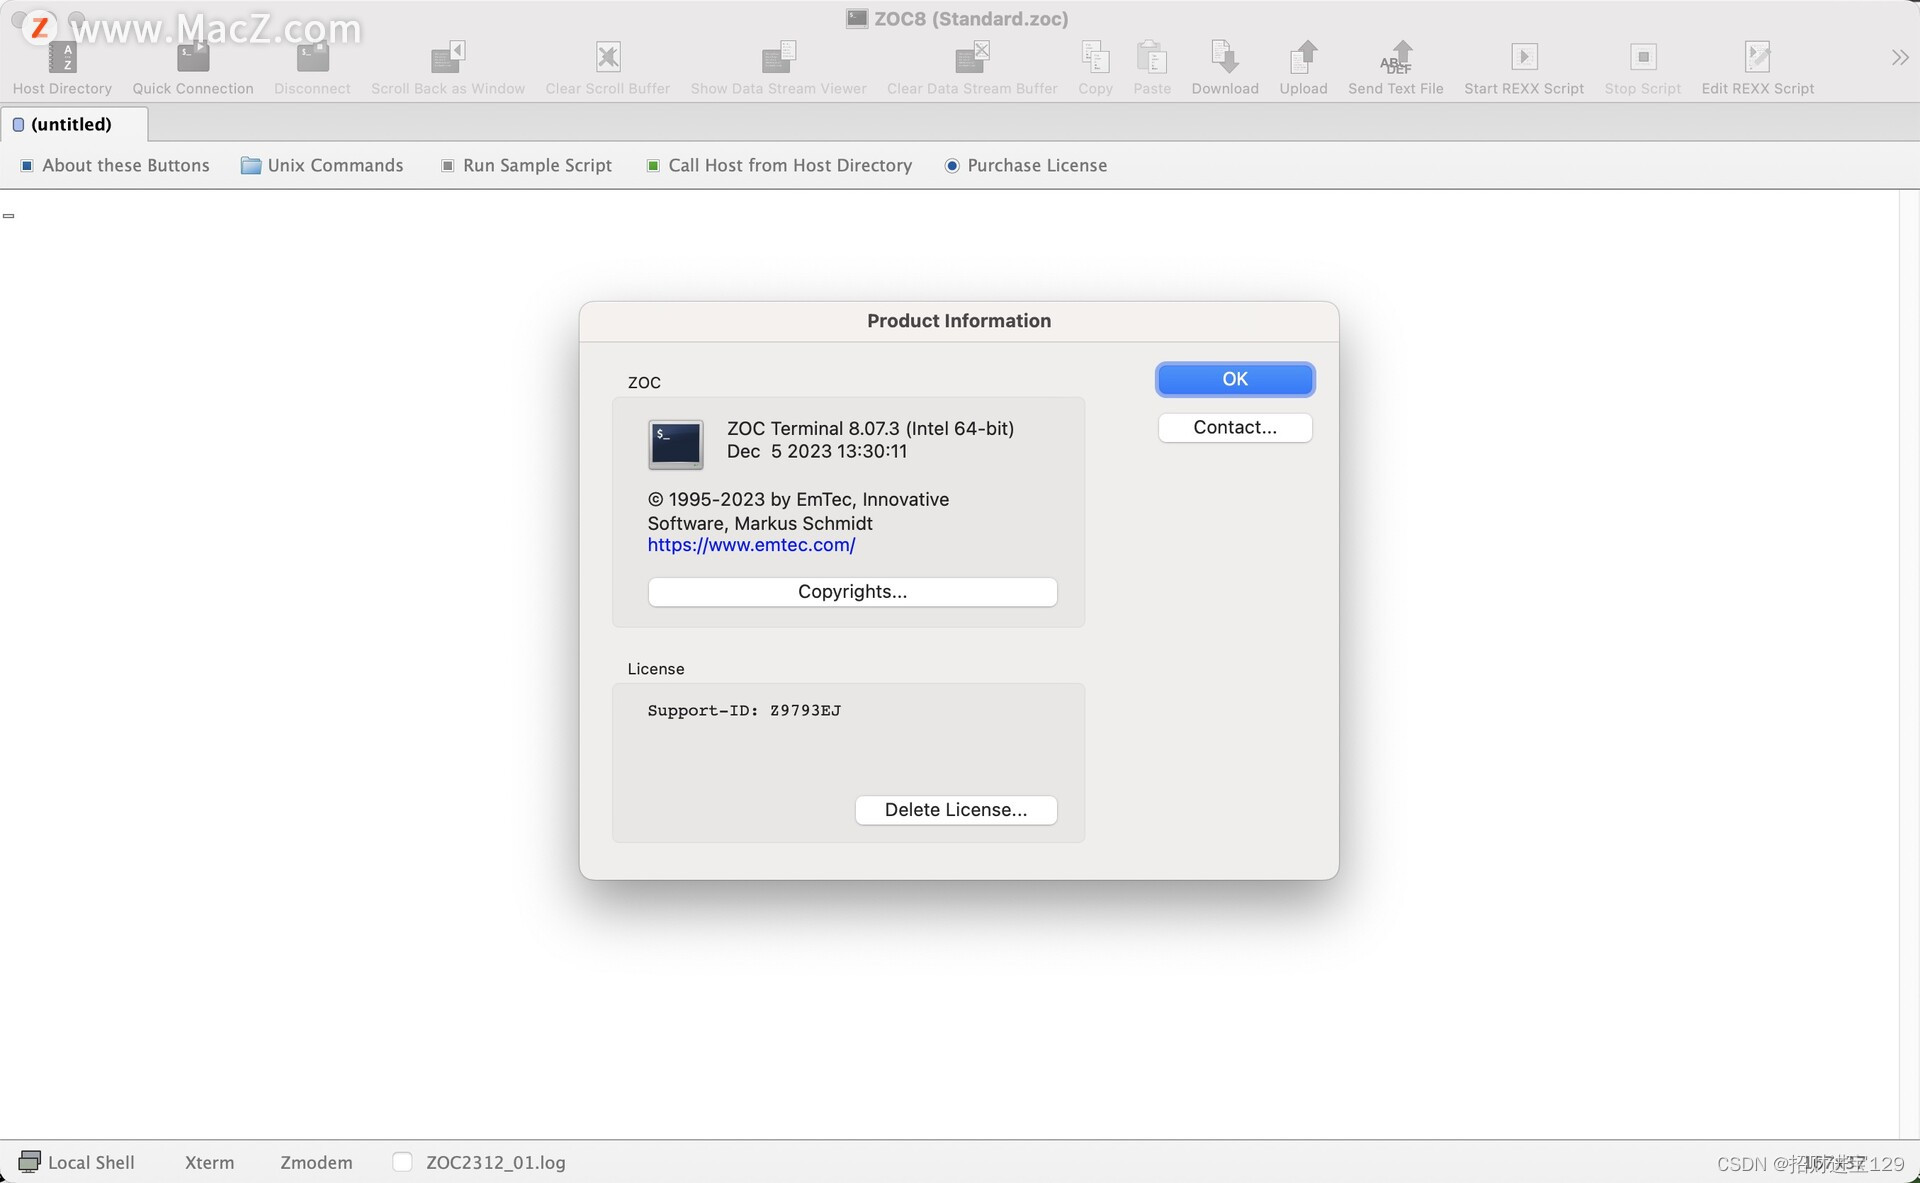Screen dimensions: 1920x1183
Task: Click Xterm emulation in status bar
Action: pos(209,1162)
